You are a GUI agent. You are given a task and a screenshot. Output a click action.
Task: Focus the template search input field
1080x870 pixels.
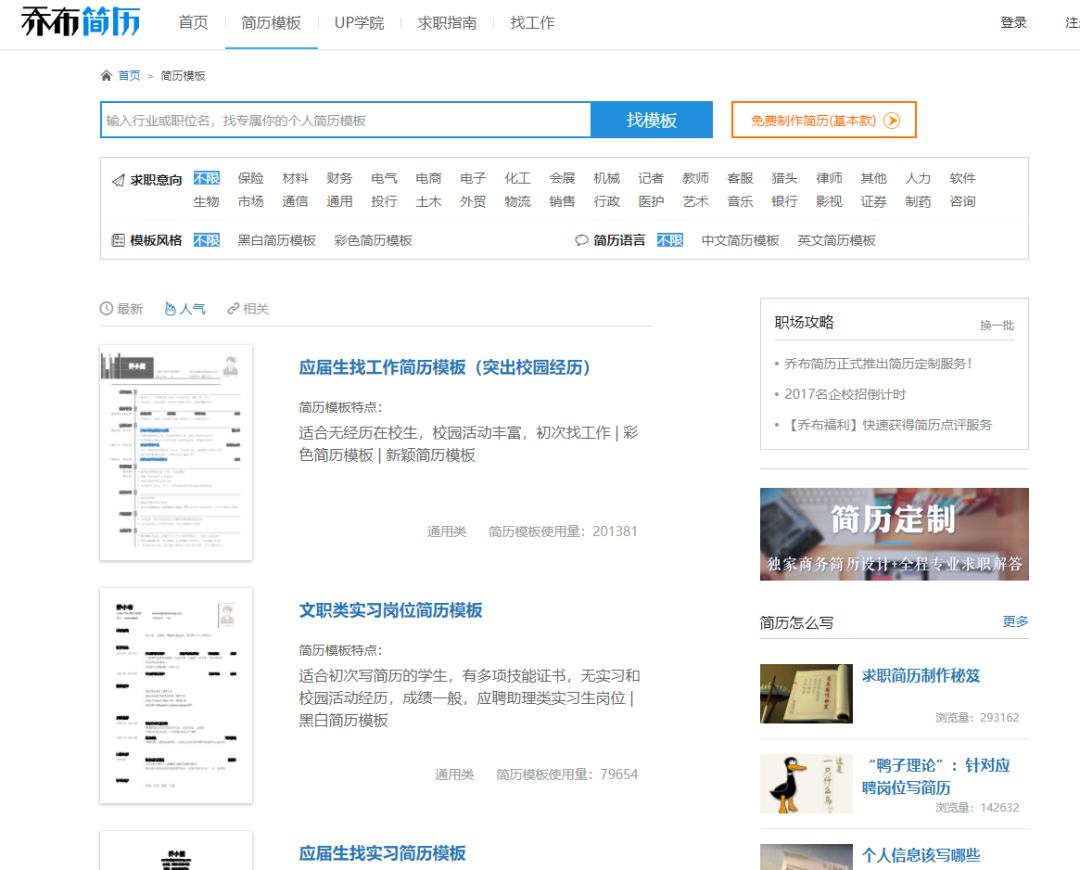346,120
